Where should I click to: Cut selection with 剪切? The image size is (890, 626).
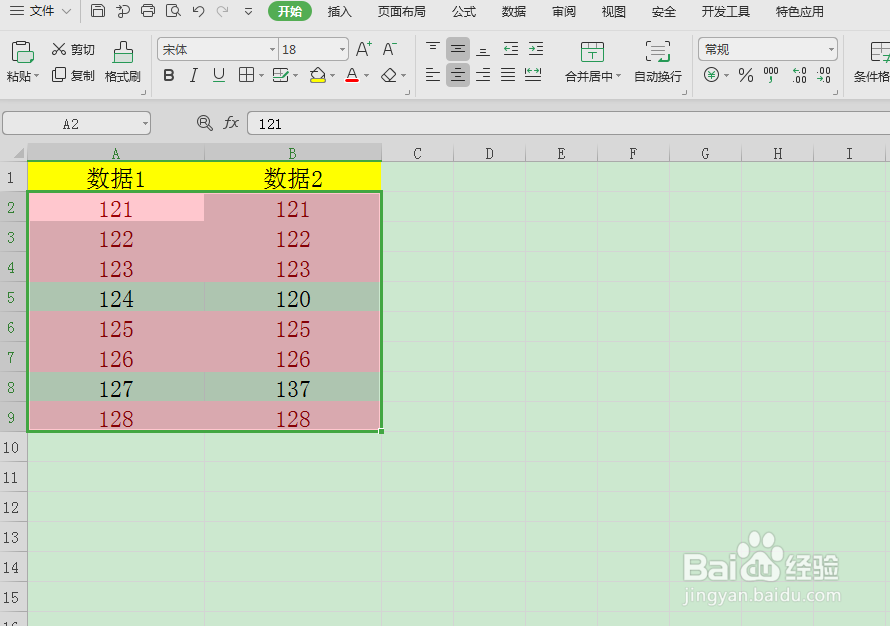tap(73, 50)
